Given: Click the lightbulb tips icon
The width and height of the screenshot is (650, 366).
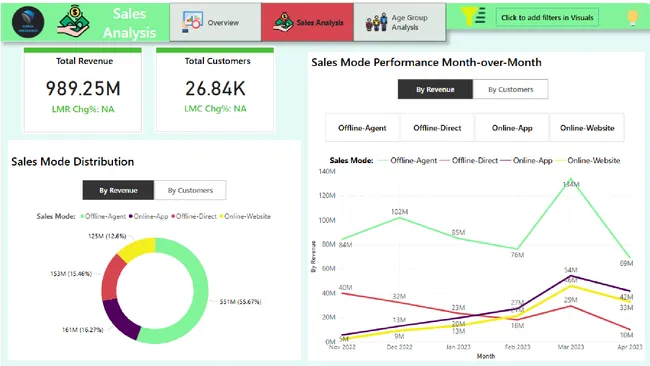Looking at the screenshot, I should [633, 18].
